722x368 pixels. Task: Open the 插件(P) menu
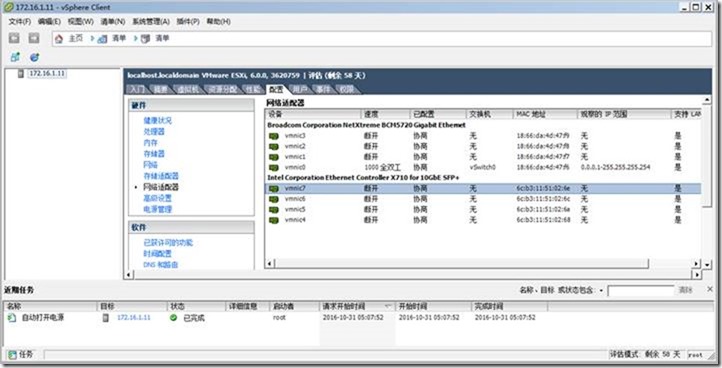(188, 22)
